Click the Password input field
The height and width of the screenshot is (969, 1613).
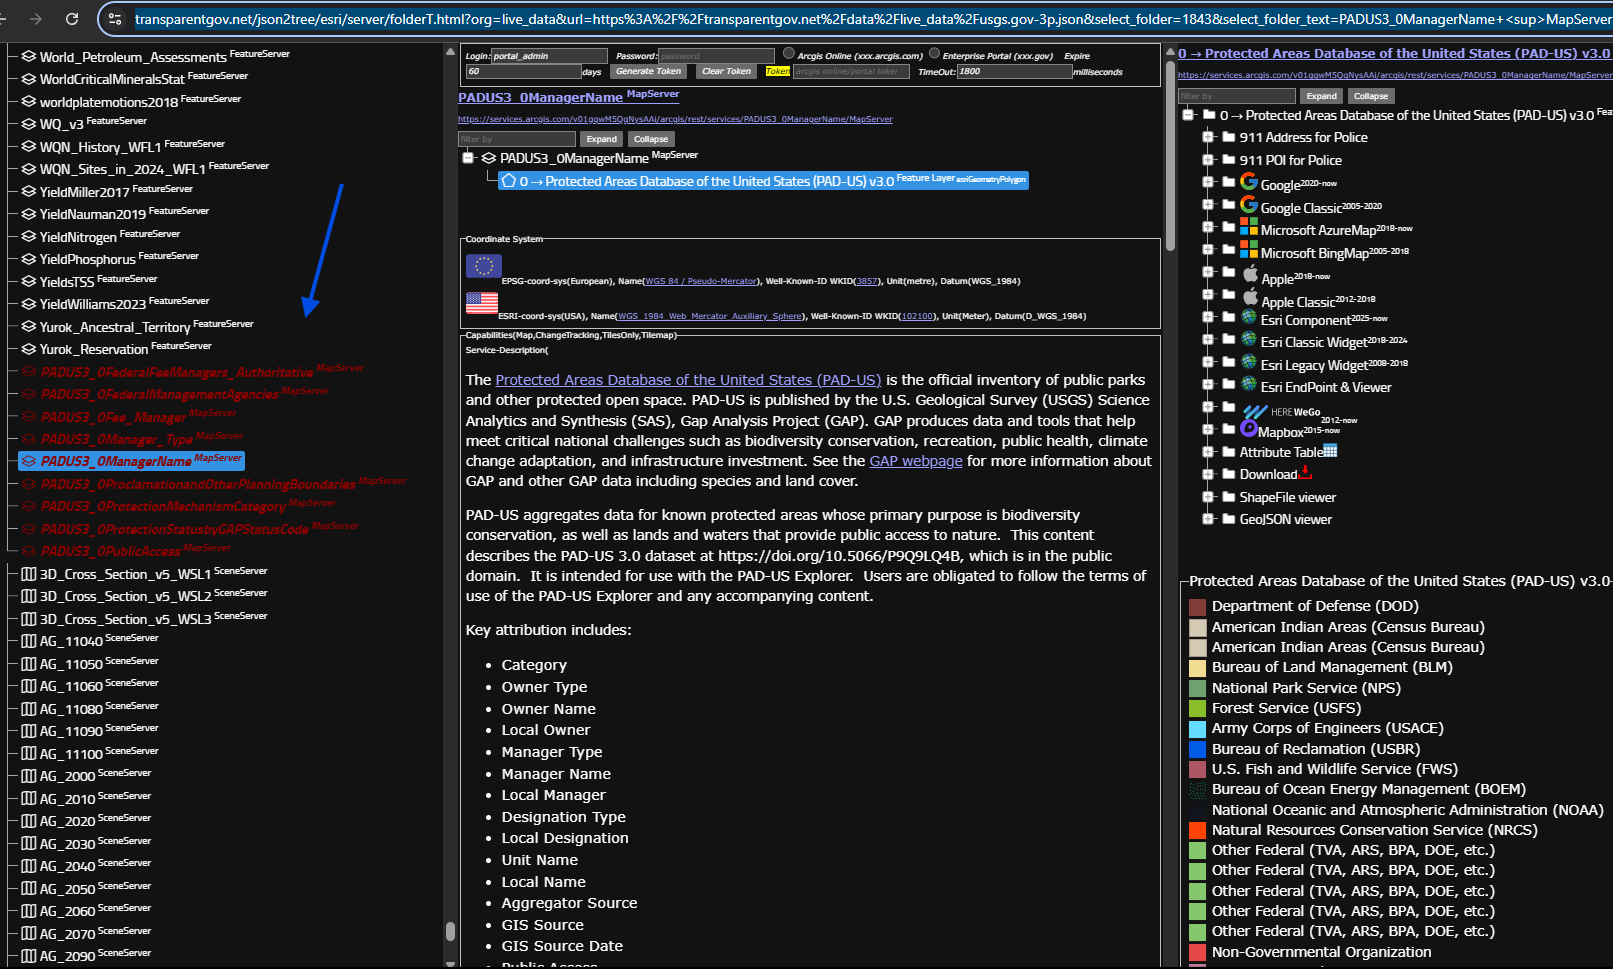tap(716, 56)
